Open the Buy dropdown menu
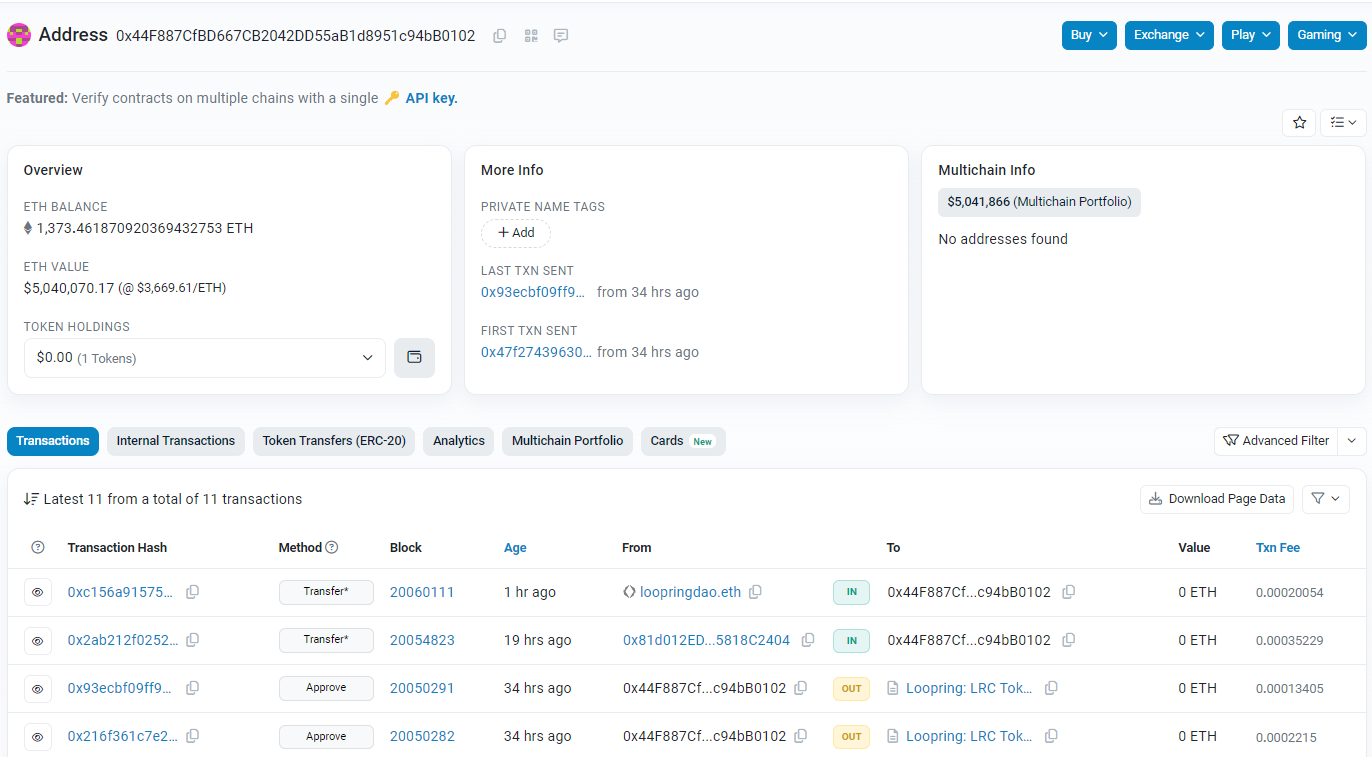 (x=1089, y=35)
